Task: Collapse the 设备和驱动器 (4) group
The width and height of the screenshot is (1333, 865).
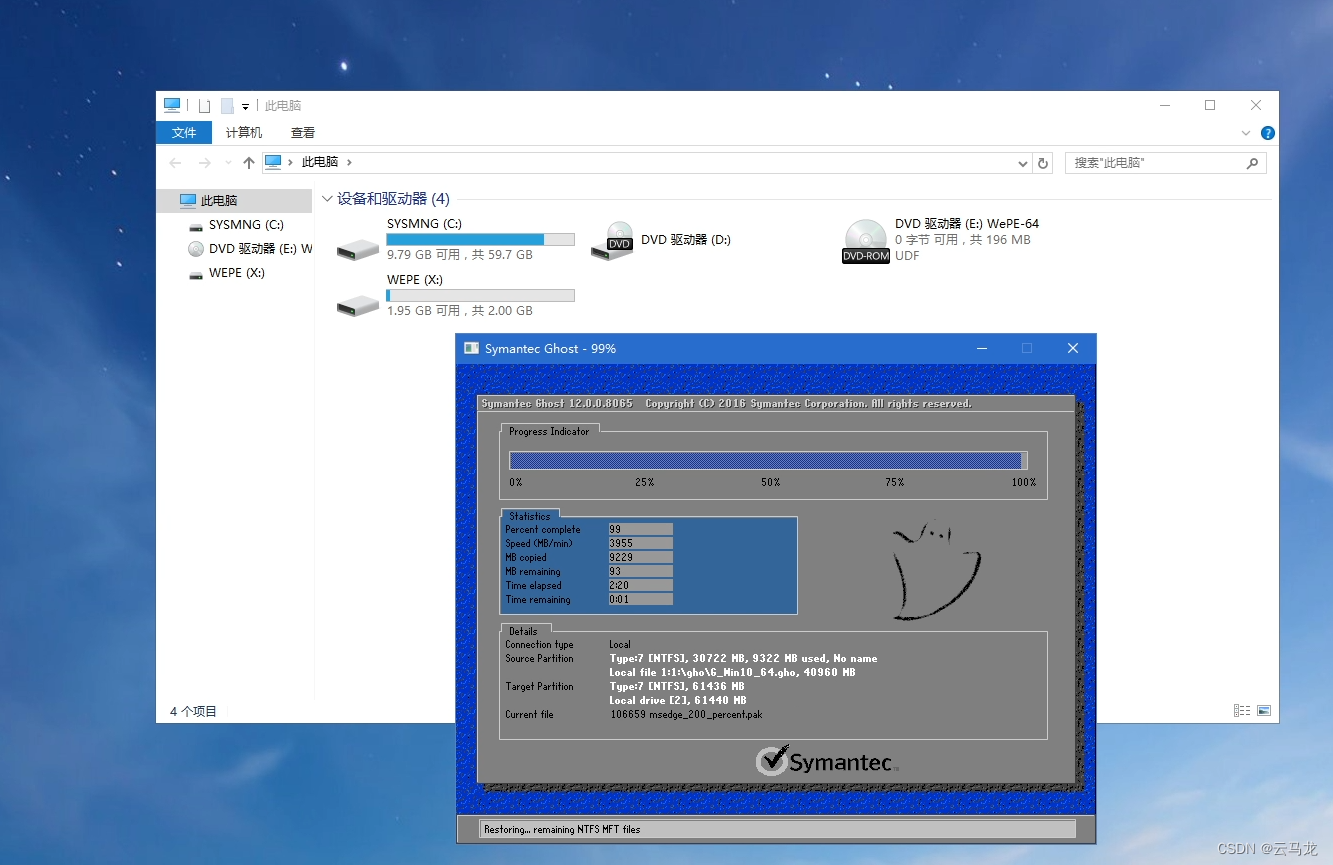Action: click(327, 198)
